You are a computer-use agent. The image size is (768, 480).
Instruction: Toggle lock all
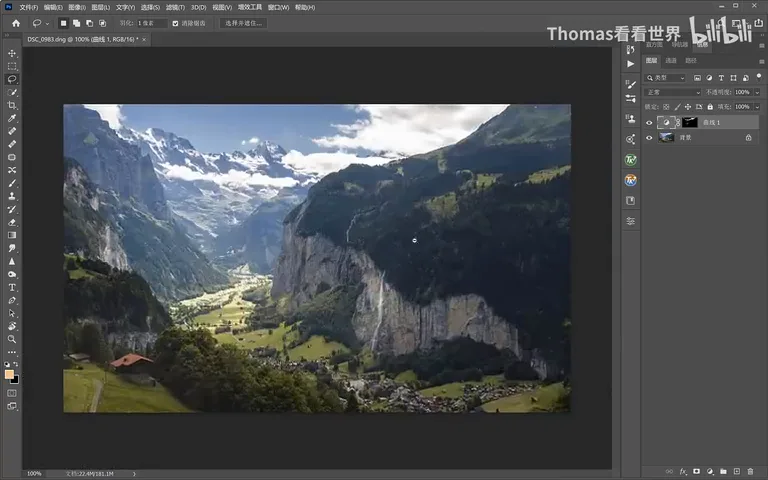pyautogui.click(x=710, y=107)
